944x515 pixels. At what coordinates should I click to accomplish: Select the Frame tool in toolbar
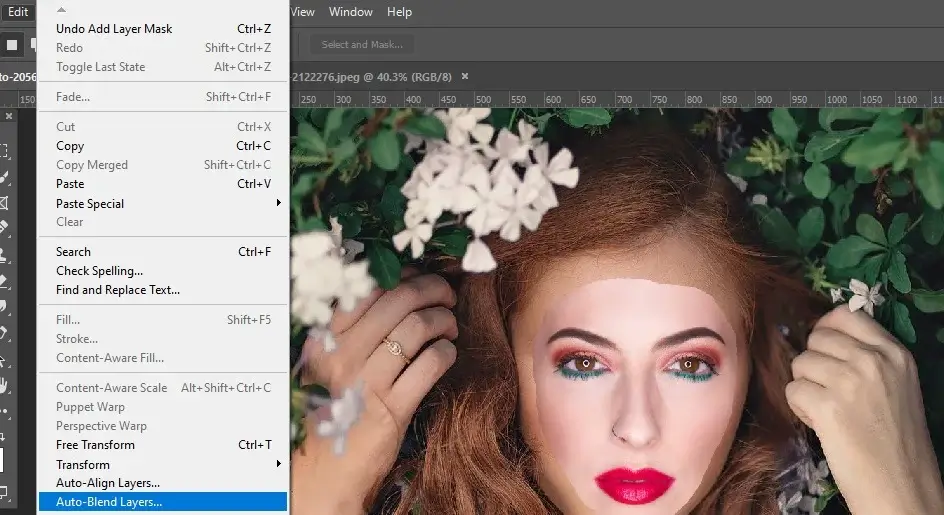coord(4,203)
